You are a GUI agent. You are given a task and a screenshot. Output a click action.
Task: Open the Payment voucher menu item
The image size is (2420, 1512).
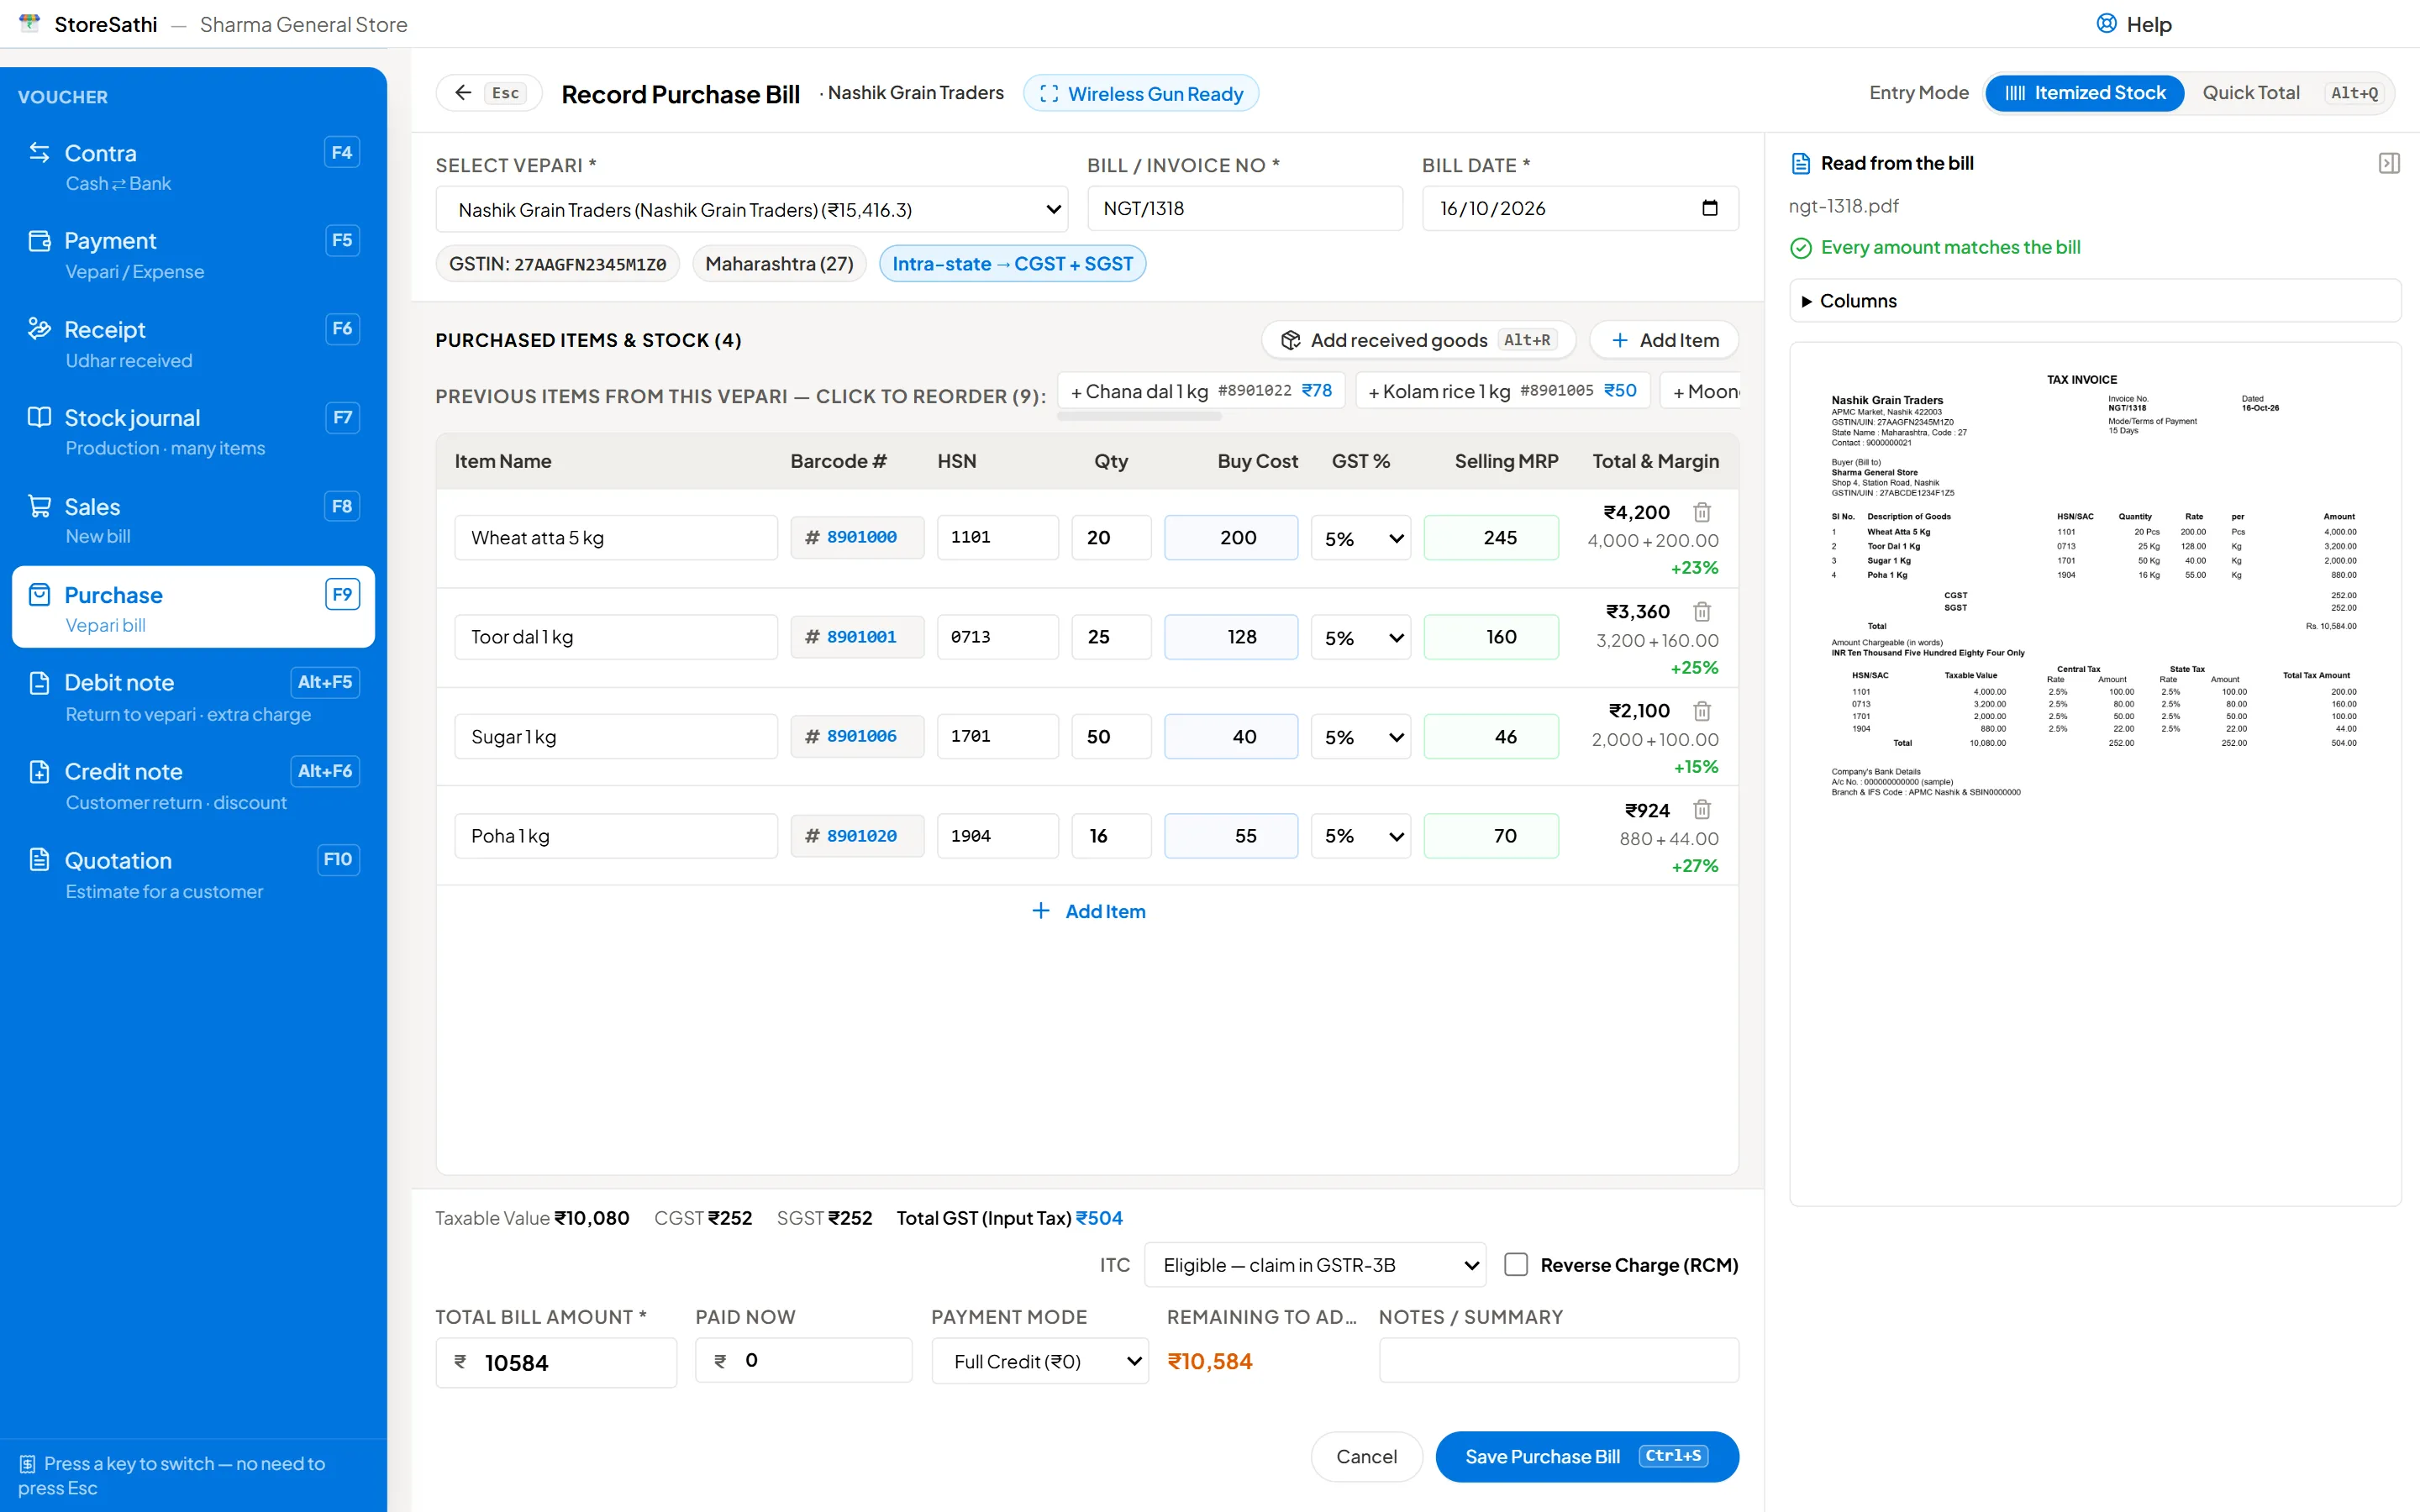193,255
